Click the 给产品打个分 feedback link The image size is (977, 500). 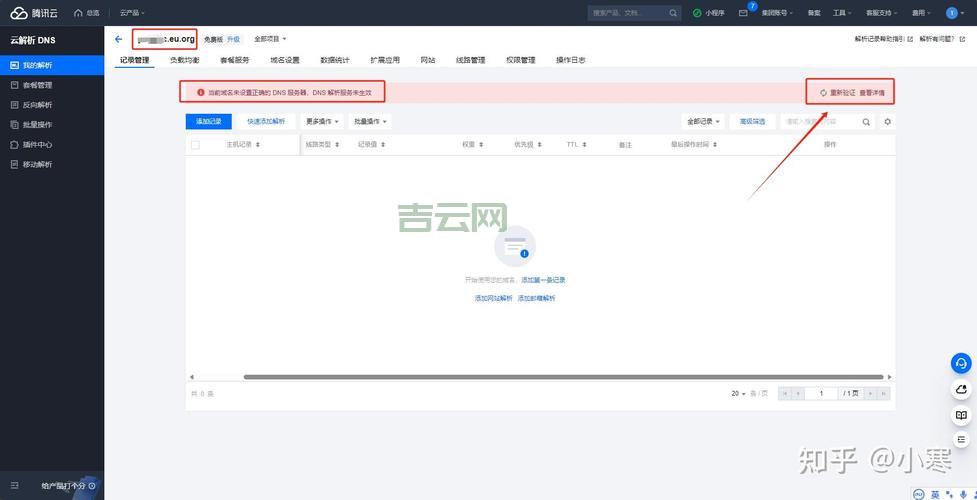[68, 485]
